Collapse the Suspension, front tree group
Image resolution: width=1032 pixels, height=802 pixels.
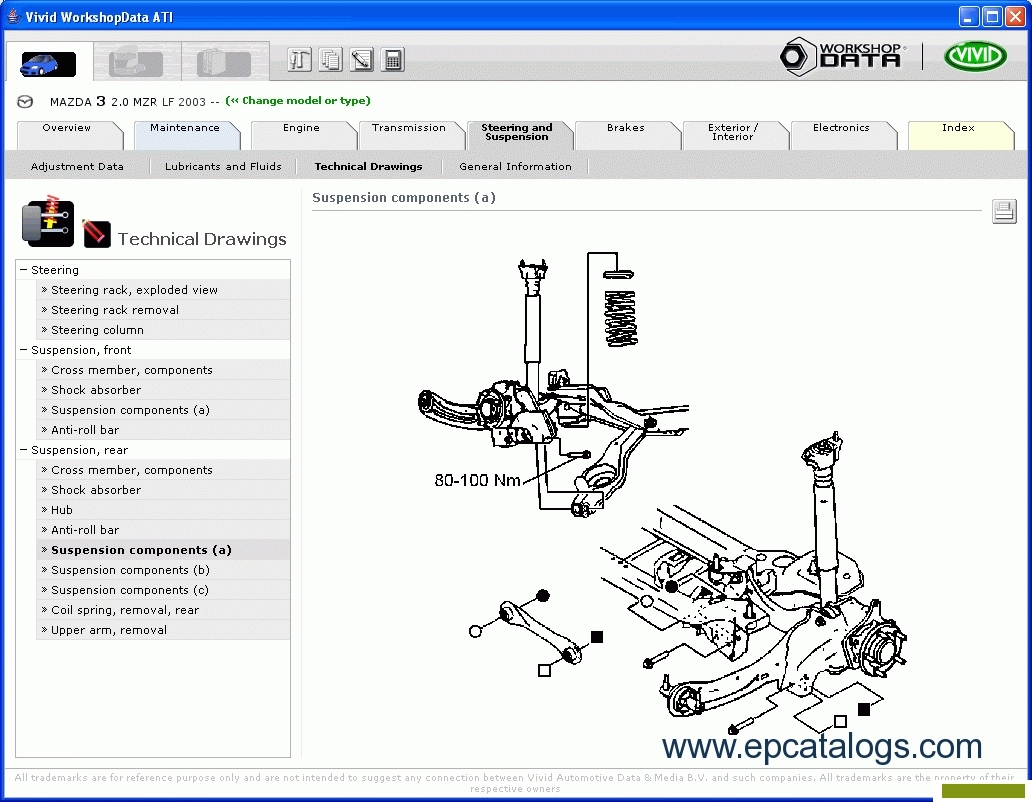coord(24,350)
